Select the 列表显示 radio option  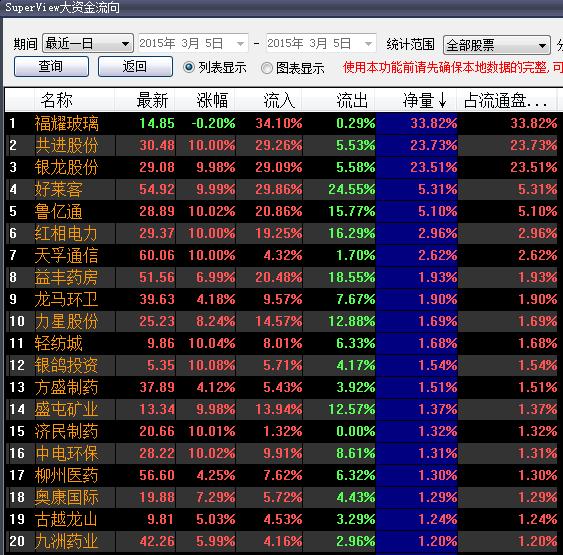point(215,67)
